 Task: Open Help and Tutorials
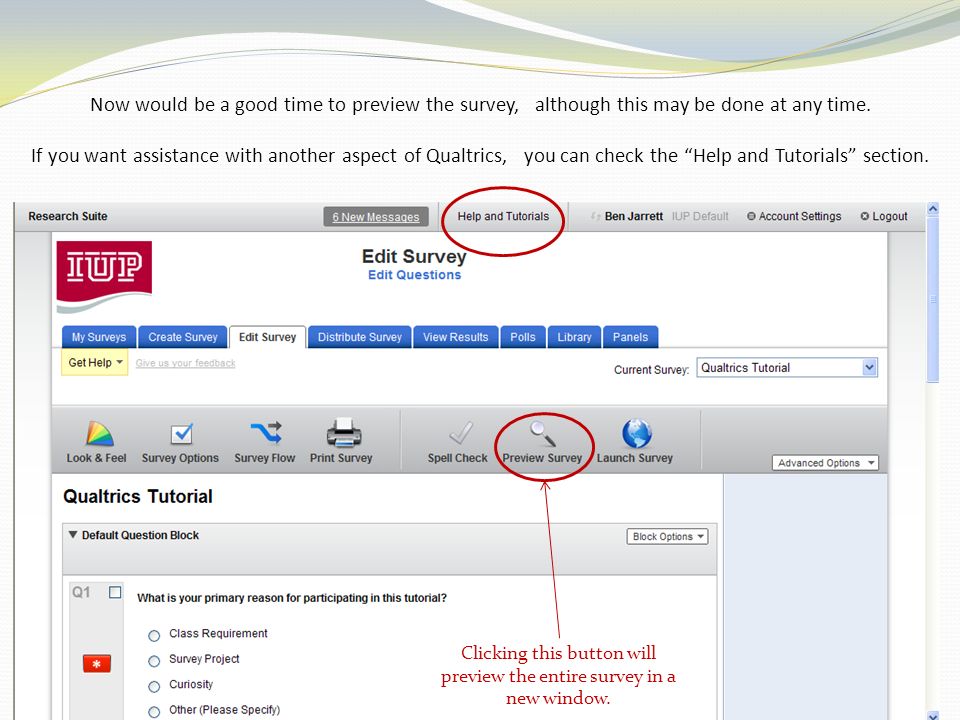click(503, 216)
